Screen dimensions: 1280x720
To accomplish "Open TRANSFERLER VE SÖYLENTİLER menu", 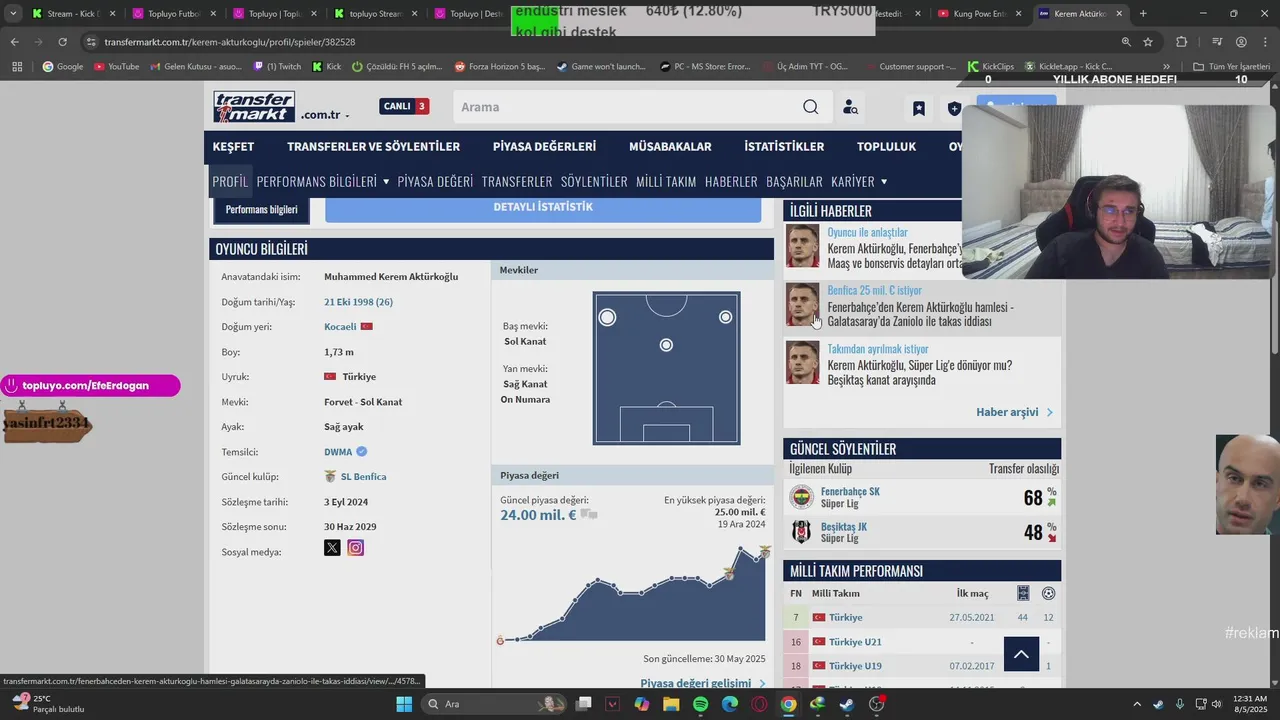I will [x=373, y=146].
